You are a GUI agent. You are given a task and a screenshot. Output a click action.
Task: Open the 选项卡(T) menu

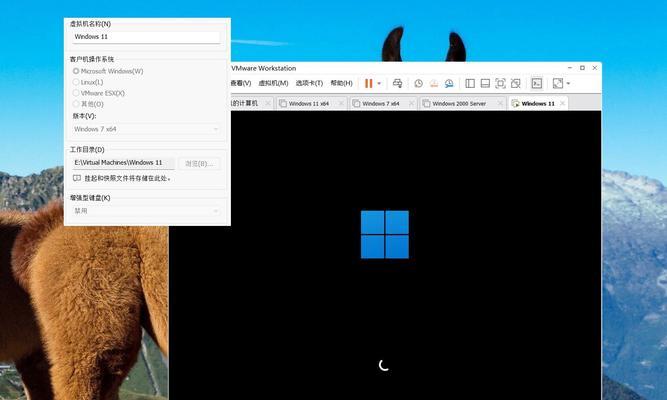point(309,83)
